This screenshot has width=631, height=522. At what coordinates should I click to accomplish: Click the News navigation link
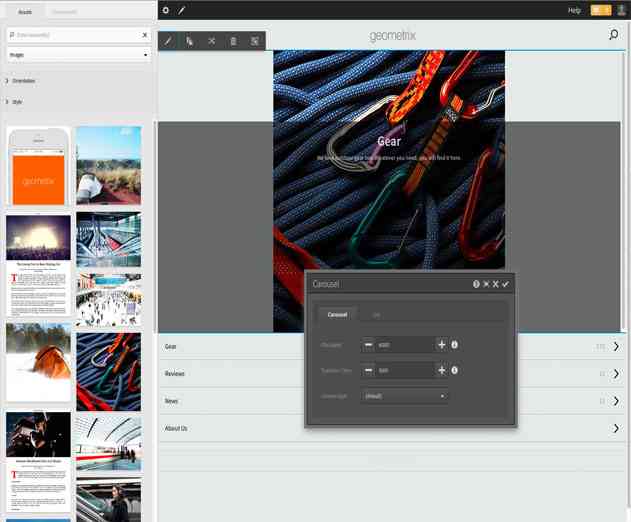[171, 401]
